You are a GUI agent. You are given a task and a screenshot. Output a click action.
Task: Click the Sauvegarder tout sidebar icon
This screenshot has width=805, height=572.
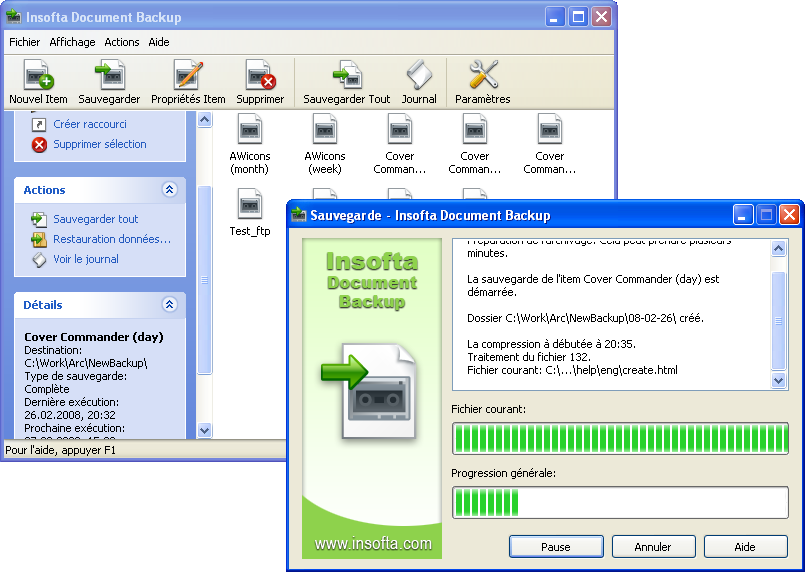[39, 219]
